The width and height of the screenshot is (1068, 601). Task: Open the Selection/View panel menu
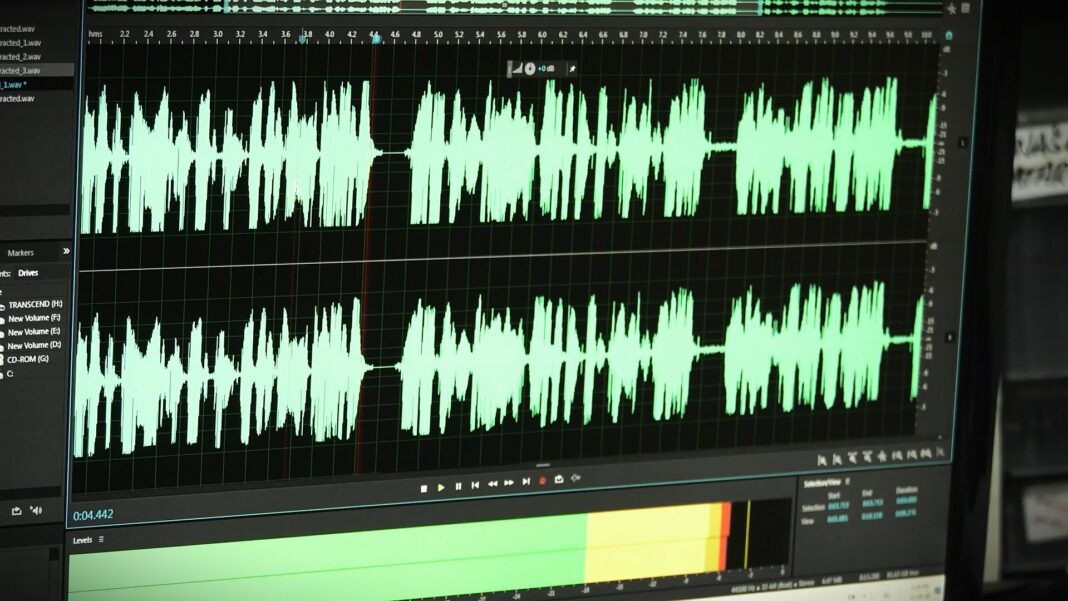coord(849,482)
